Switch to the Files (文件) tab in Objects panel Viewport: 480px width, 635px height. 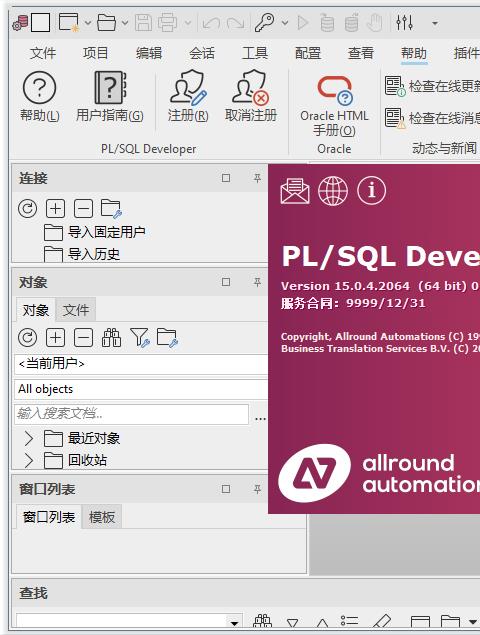click(x=76, y=310)
